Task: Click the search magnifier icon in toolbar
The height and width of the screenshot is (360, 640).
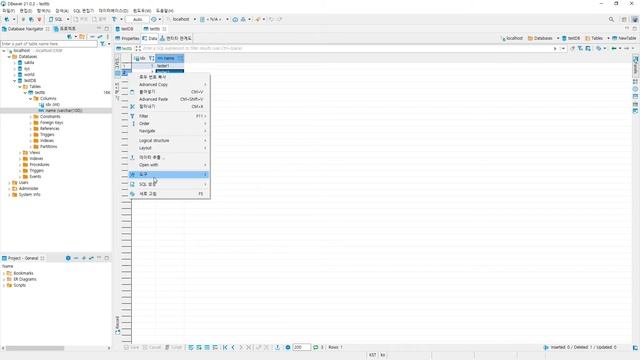Action: [611, 19]
